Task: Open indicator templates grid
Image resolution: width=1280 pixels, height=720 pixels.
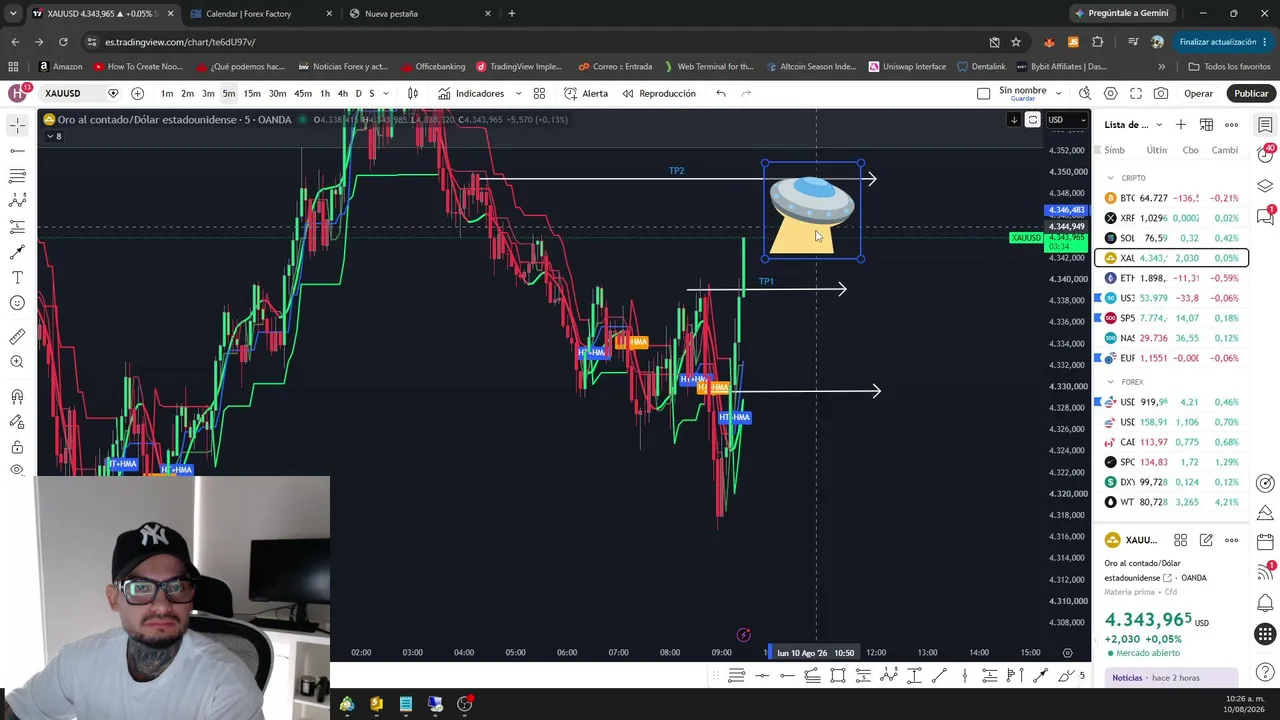Action: 539,93
